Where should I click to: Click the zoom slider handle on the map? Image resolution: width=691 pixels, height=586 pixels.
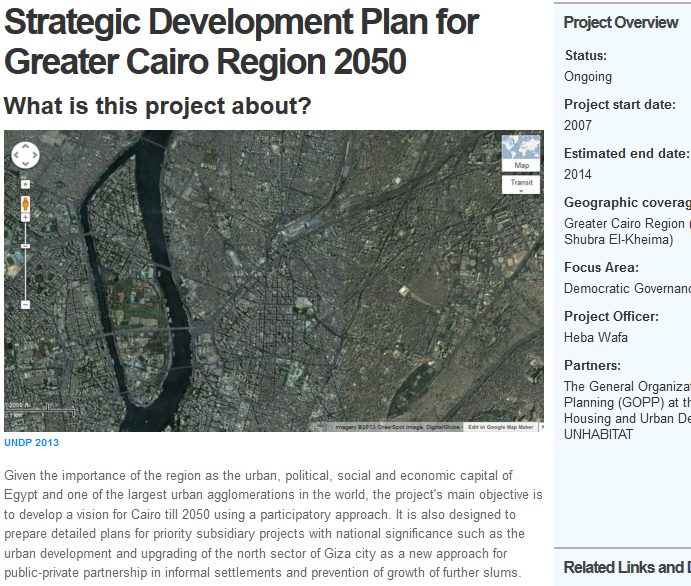25,245
